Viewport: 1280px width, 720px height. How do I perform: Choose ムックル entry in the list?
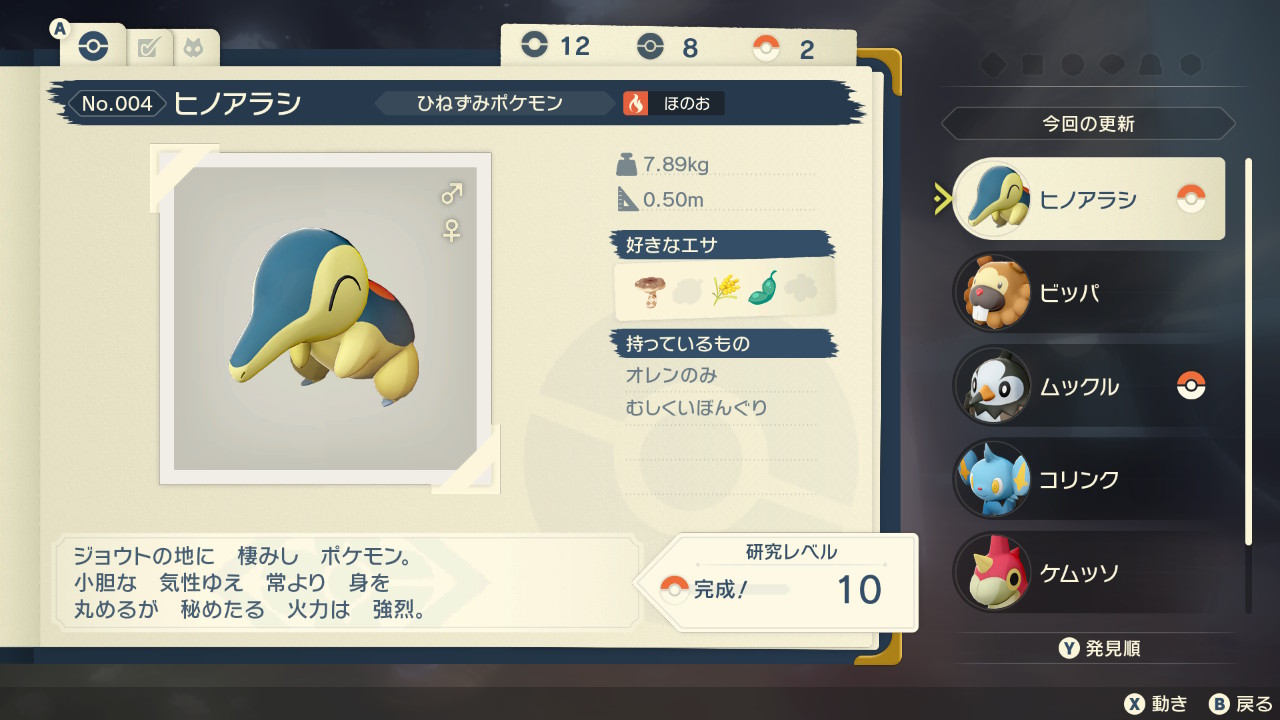[x=1088, y=386]
